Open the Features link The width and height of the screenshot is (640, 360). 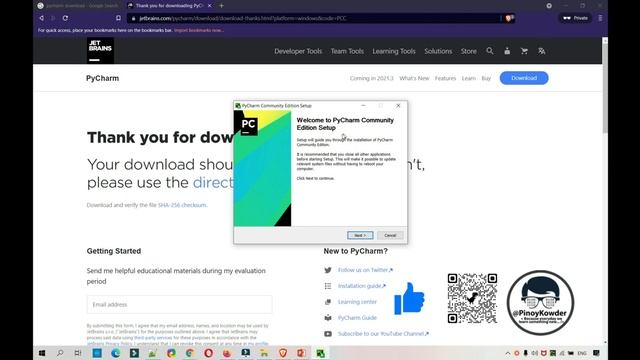(x=445, y=78)
